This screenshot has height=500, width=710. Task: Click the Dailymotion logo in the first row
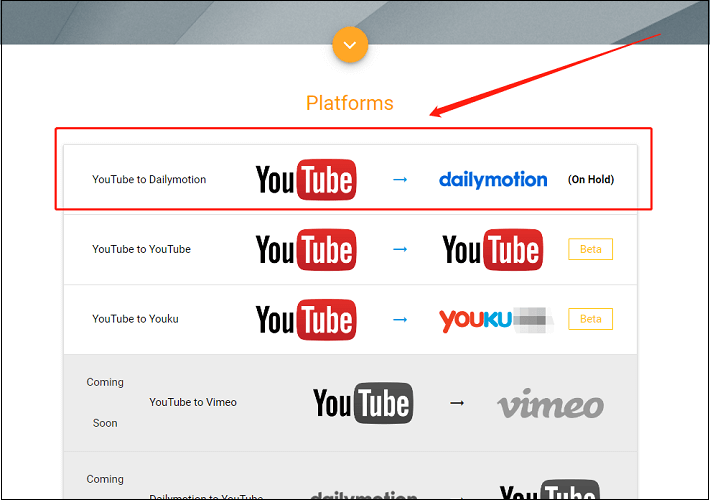pos(493,179)
